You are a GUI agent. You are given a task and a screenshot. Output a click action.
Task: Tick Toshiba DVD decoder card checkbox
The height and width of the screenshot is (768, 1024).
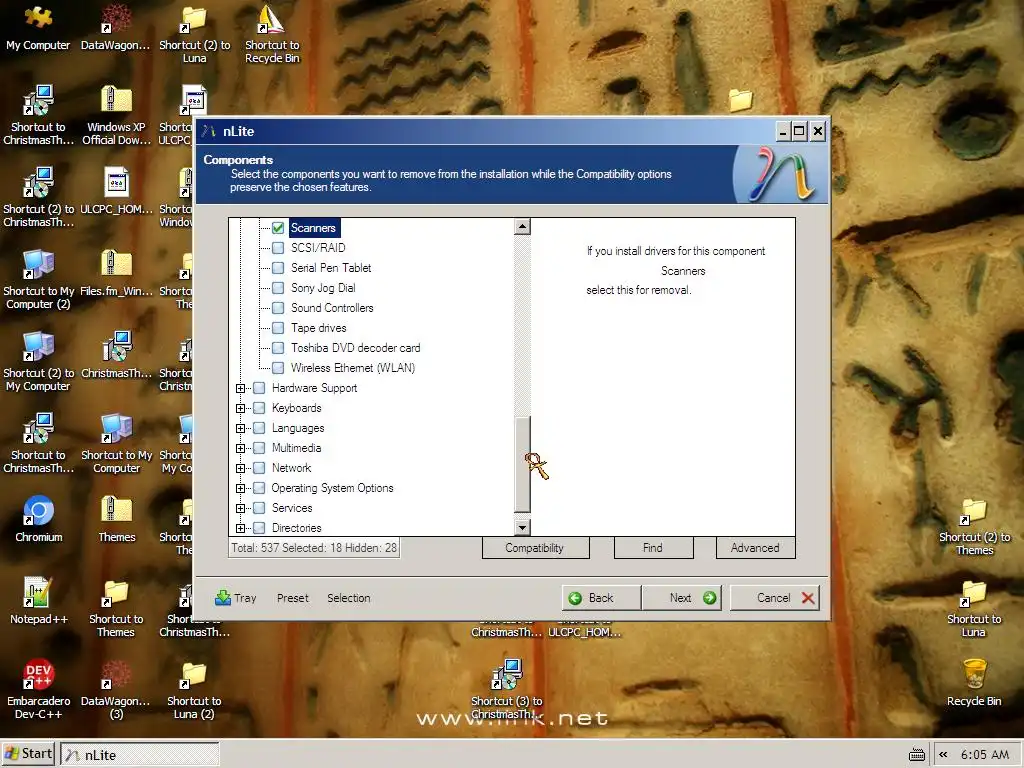(278, 348)
